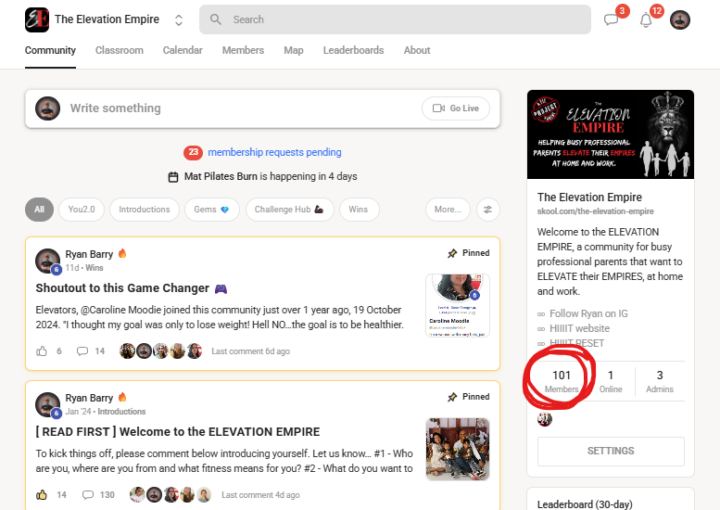The width and height of the screenshot is (720, 510).
Task: Switch to the Community tab
Action: click(x=50, y=50)
